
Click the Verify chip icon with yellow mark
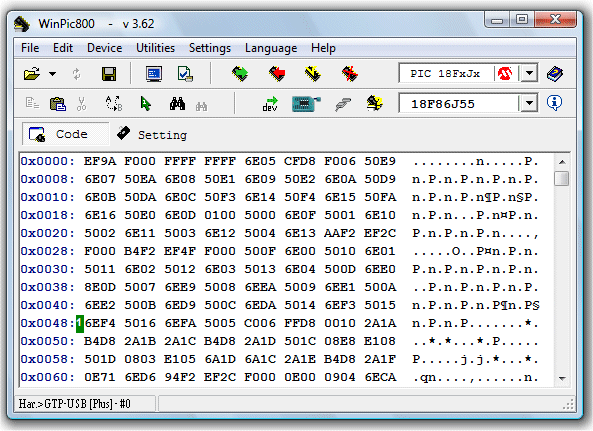(x=312, y=74)
